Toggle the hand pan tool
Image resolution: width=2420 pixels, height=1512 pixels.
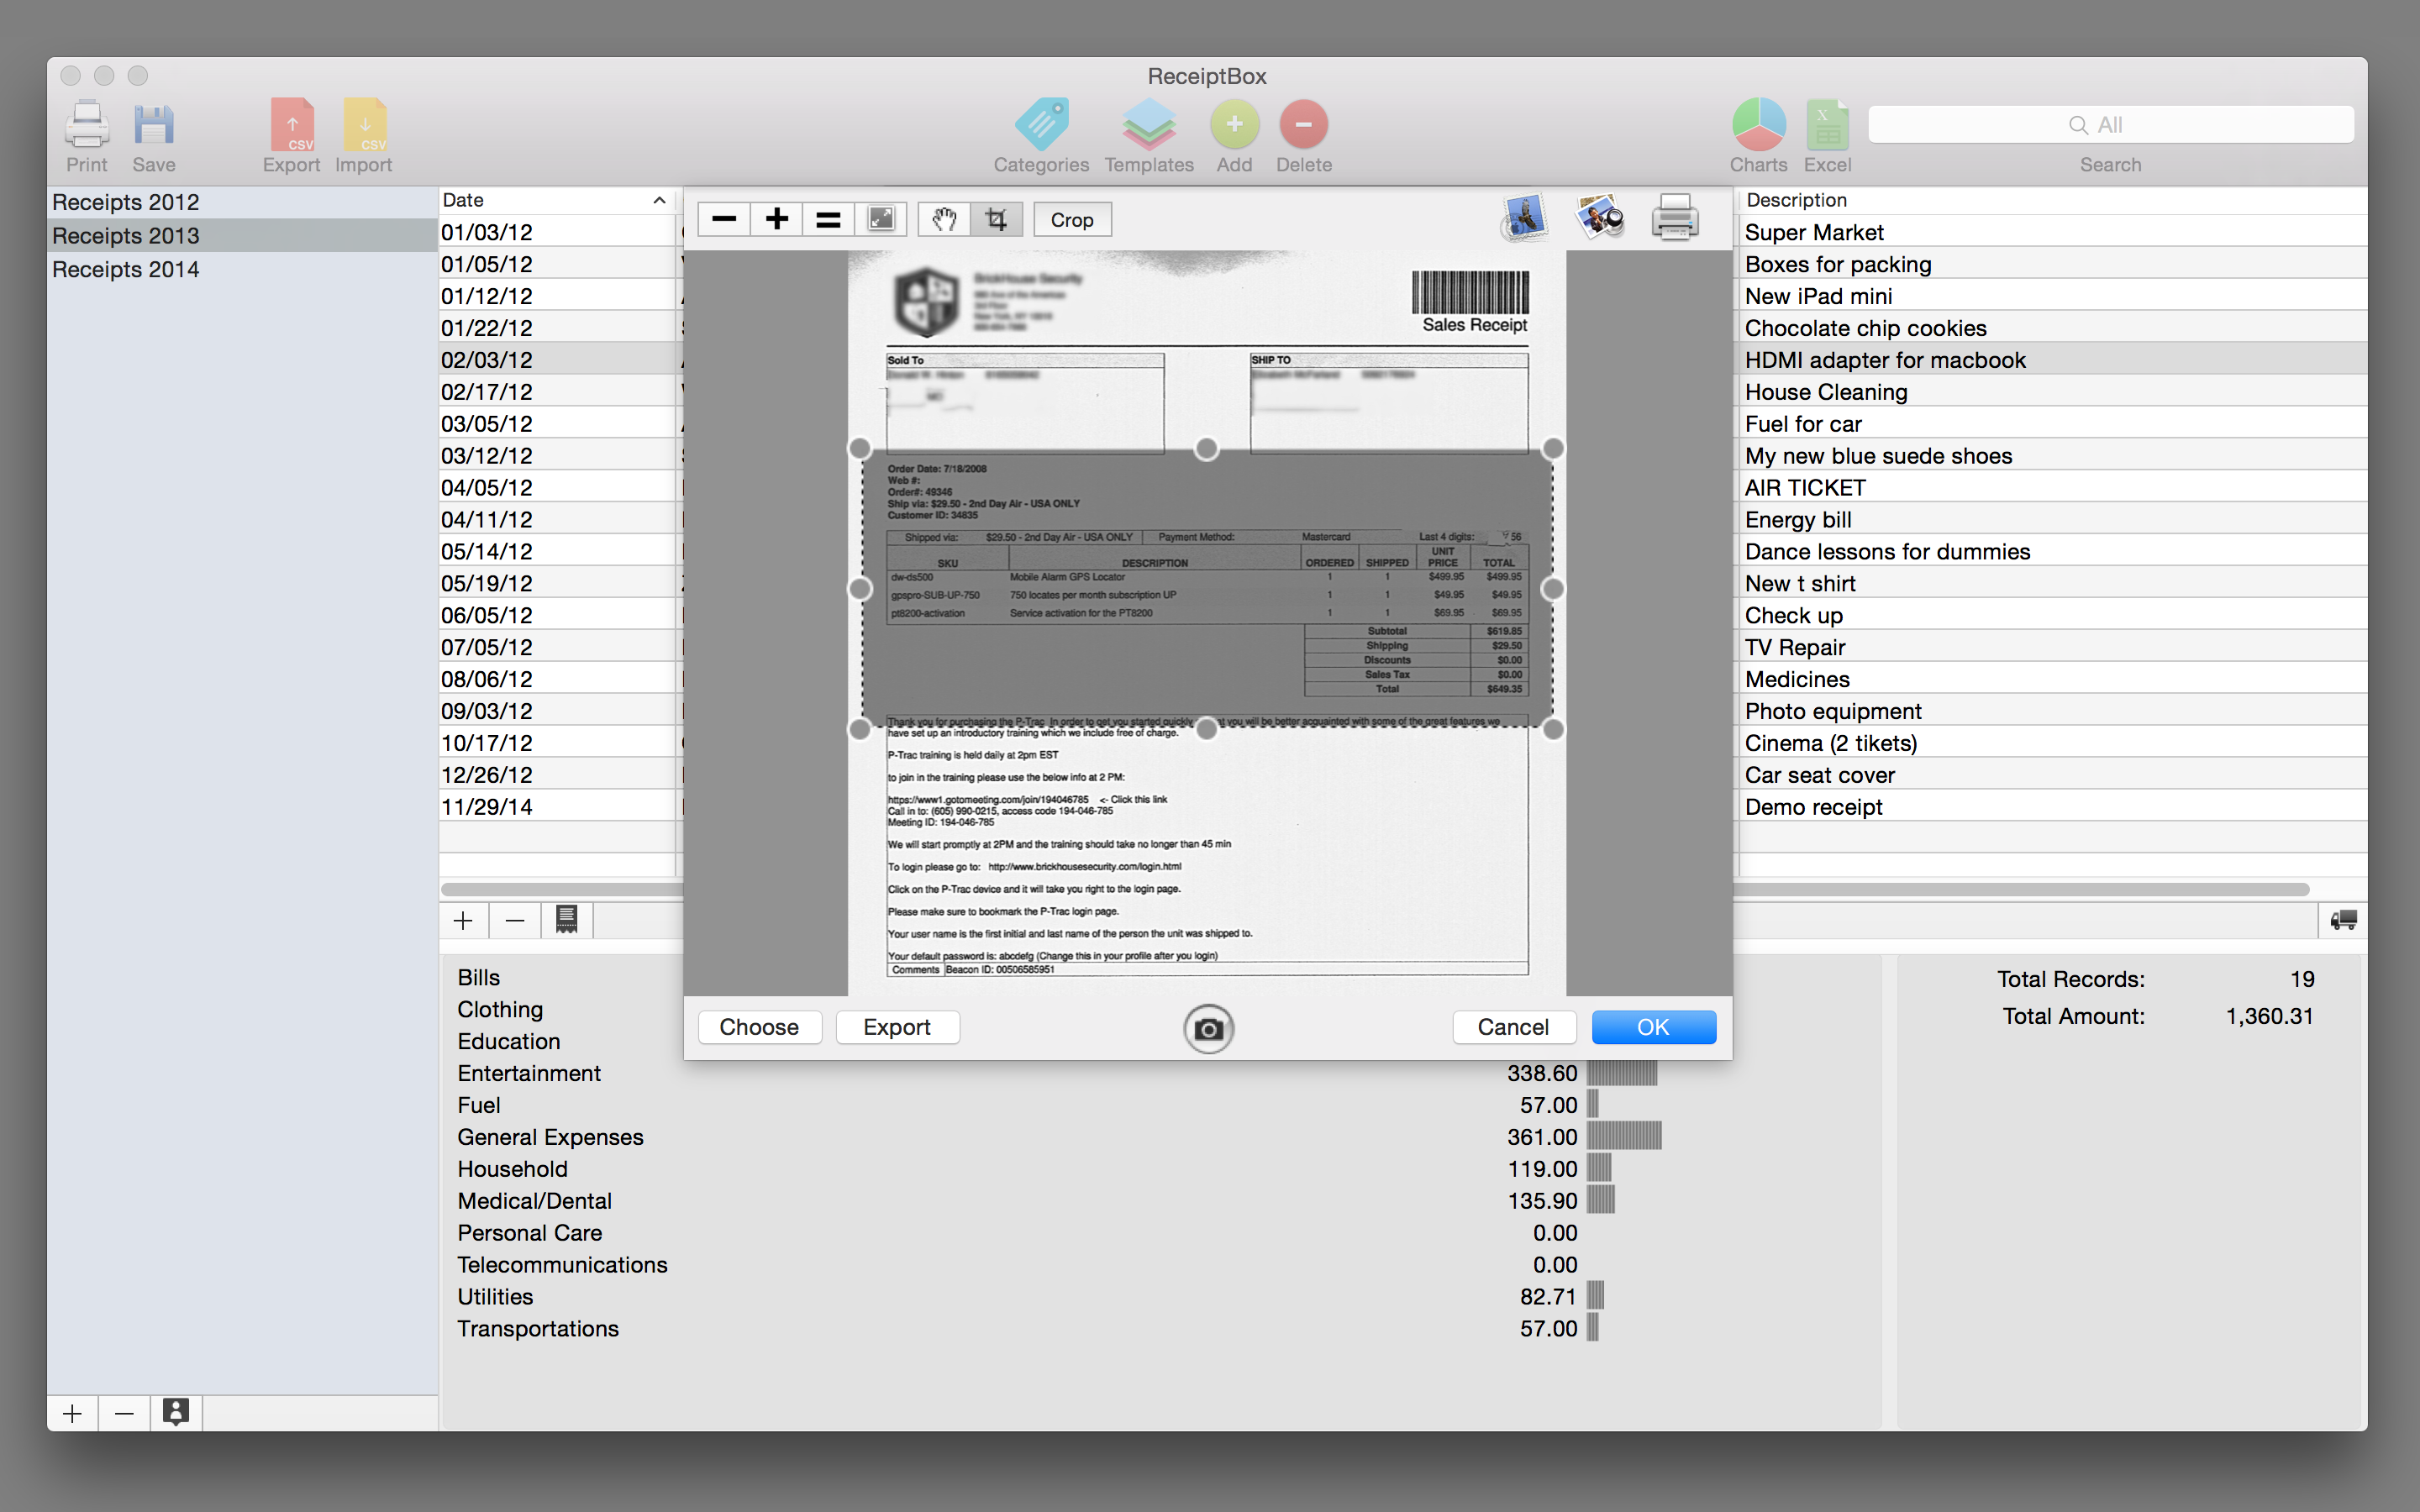pyautogui.click(x=944, y=220)
